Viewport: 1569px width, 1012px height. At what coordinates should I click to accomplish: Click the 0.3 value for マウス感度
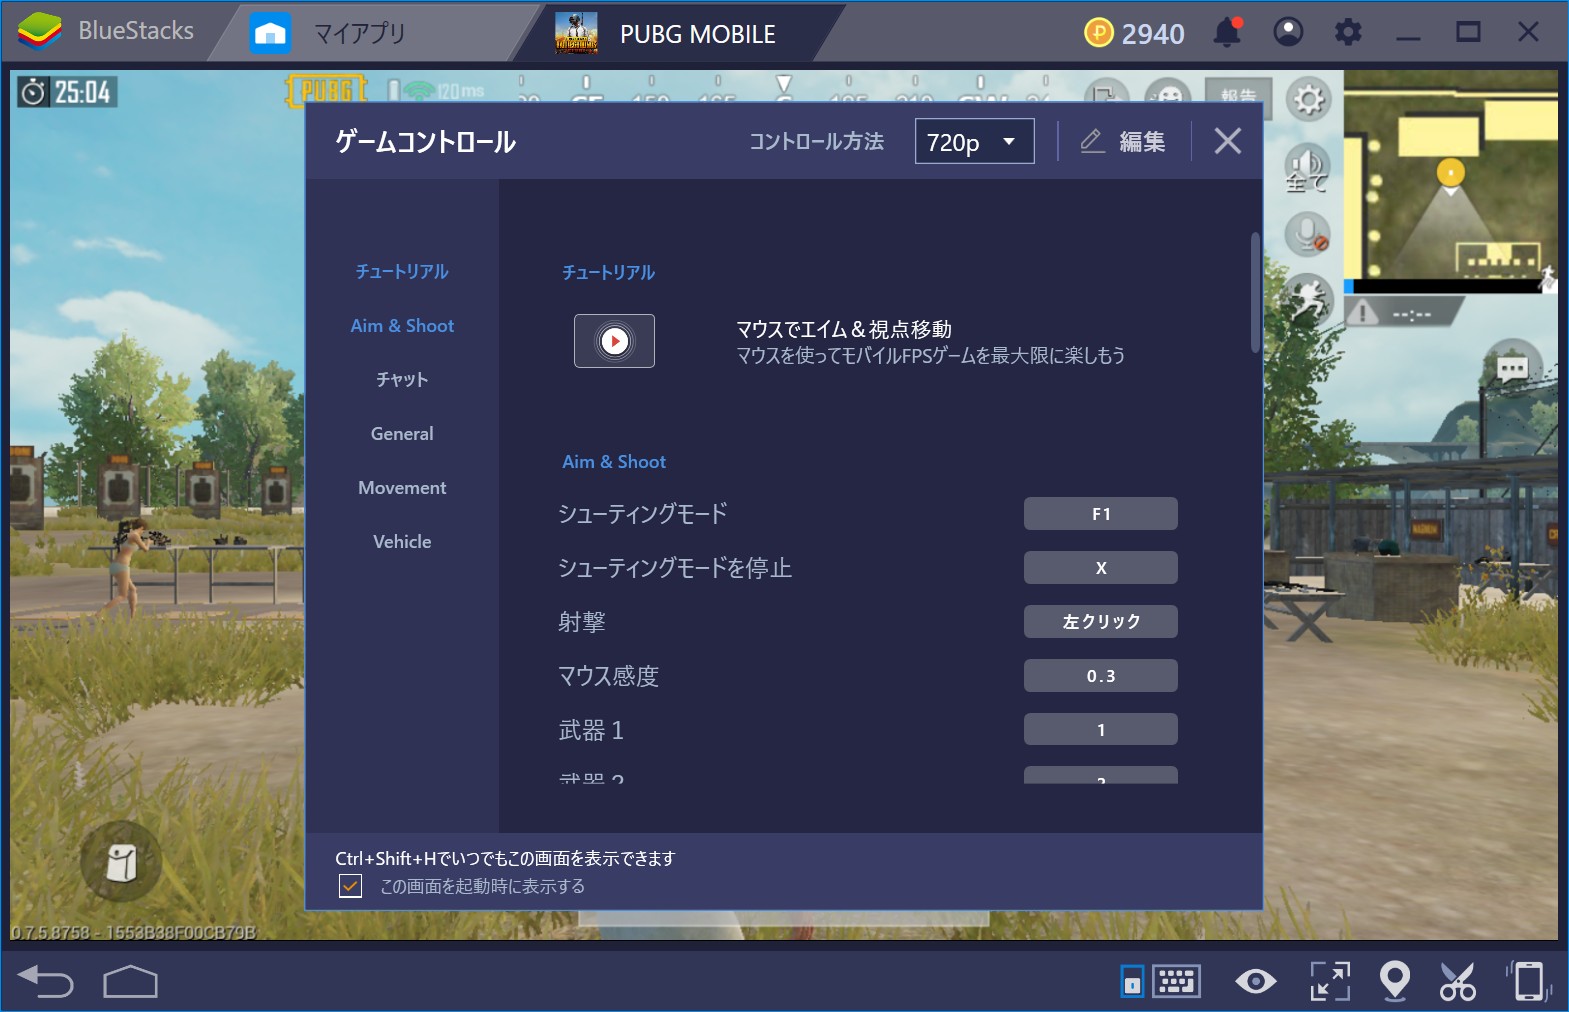point(1100,676)
